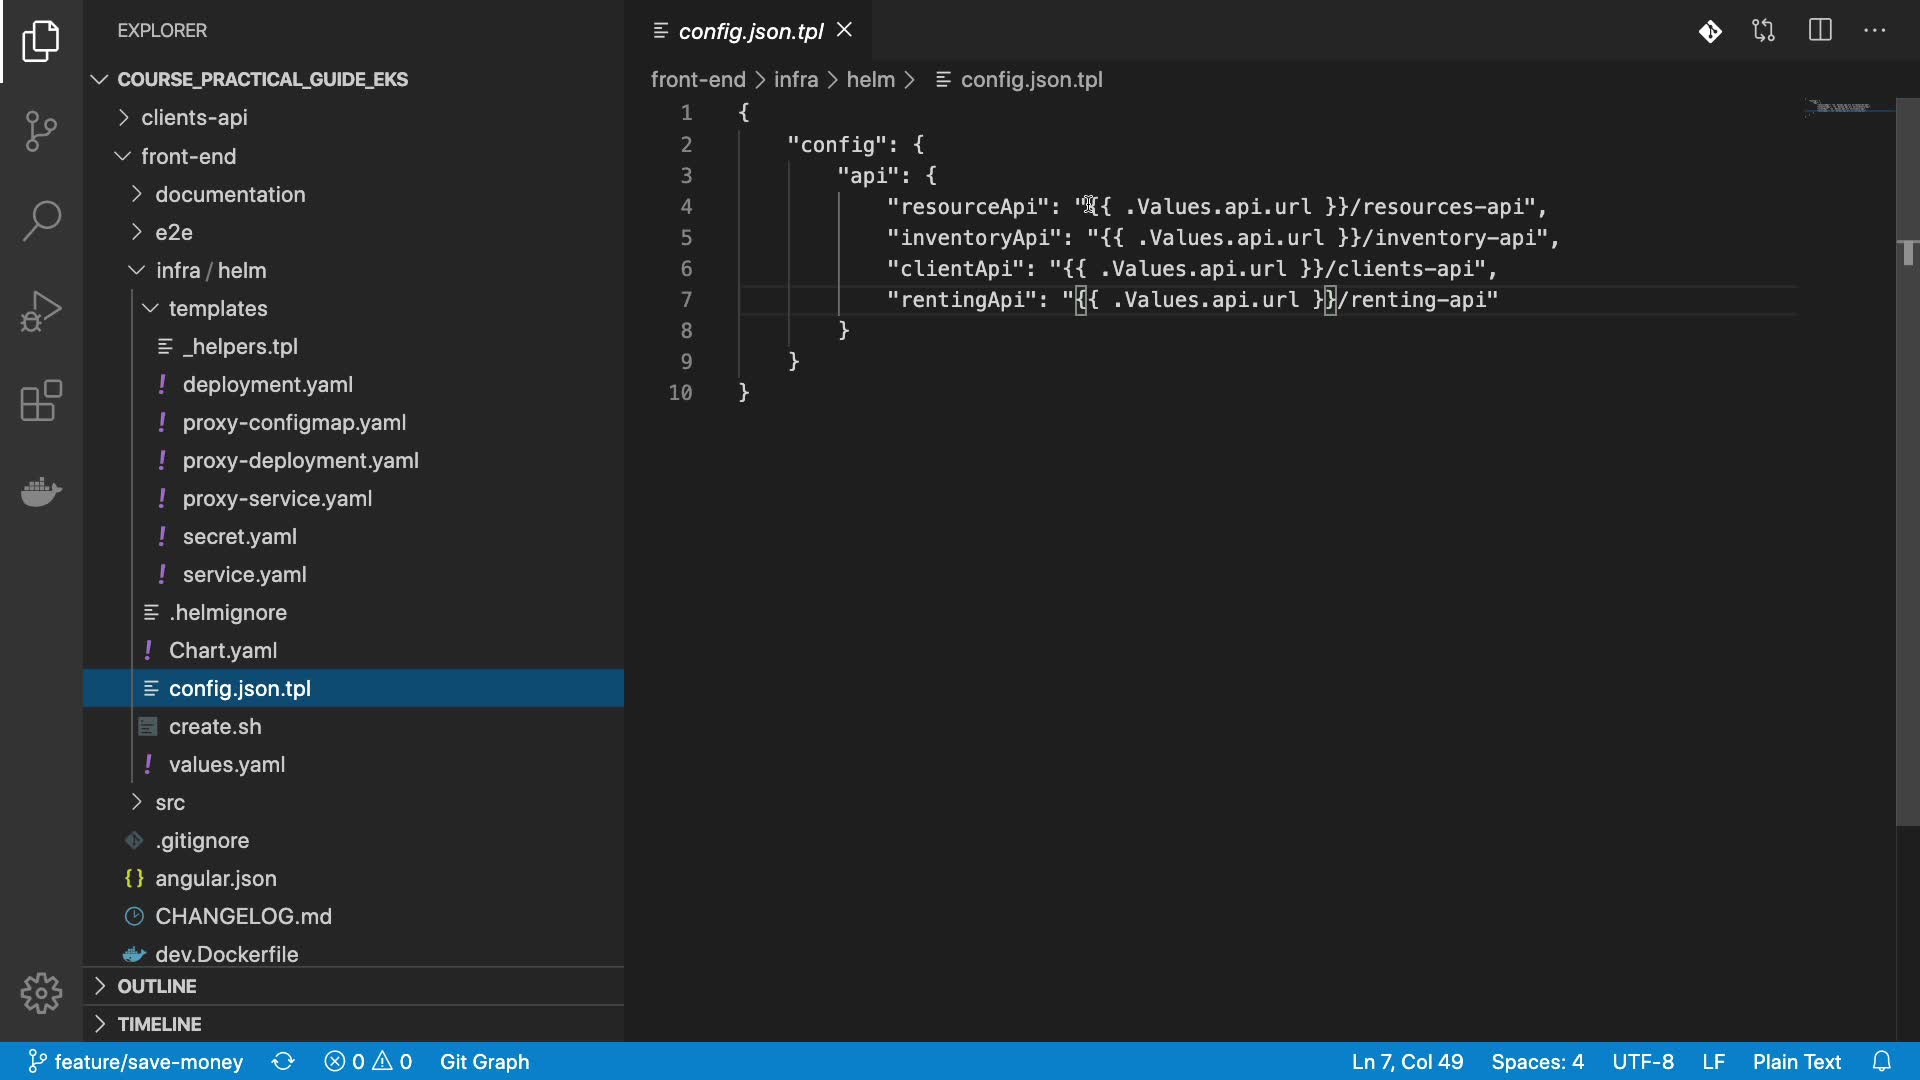Open values.yaml in the explorer
The width and height of the screenshot is (1920, 1080).
(226, 764)
